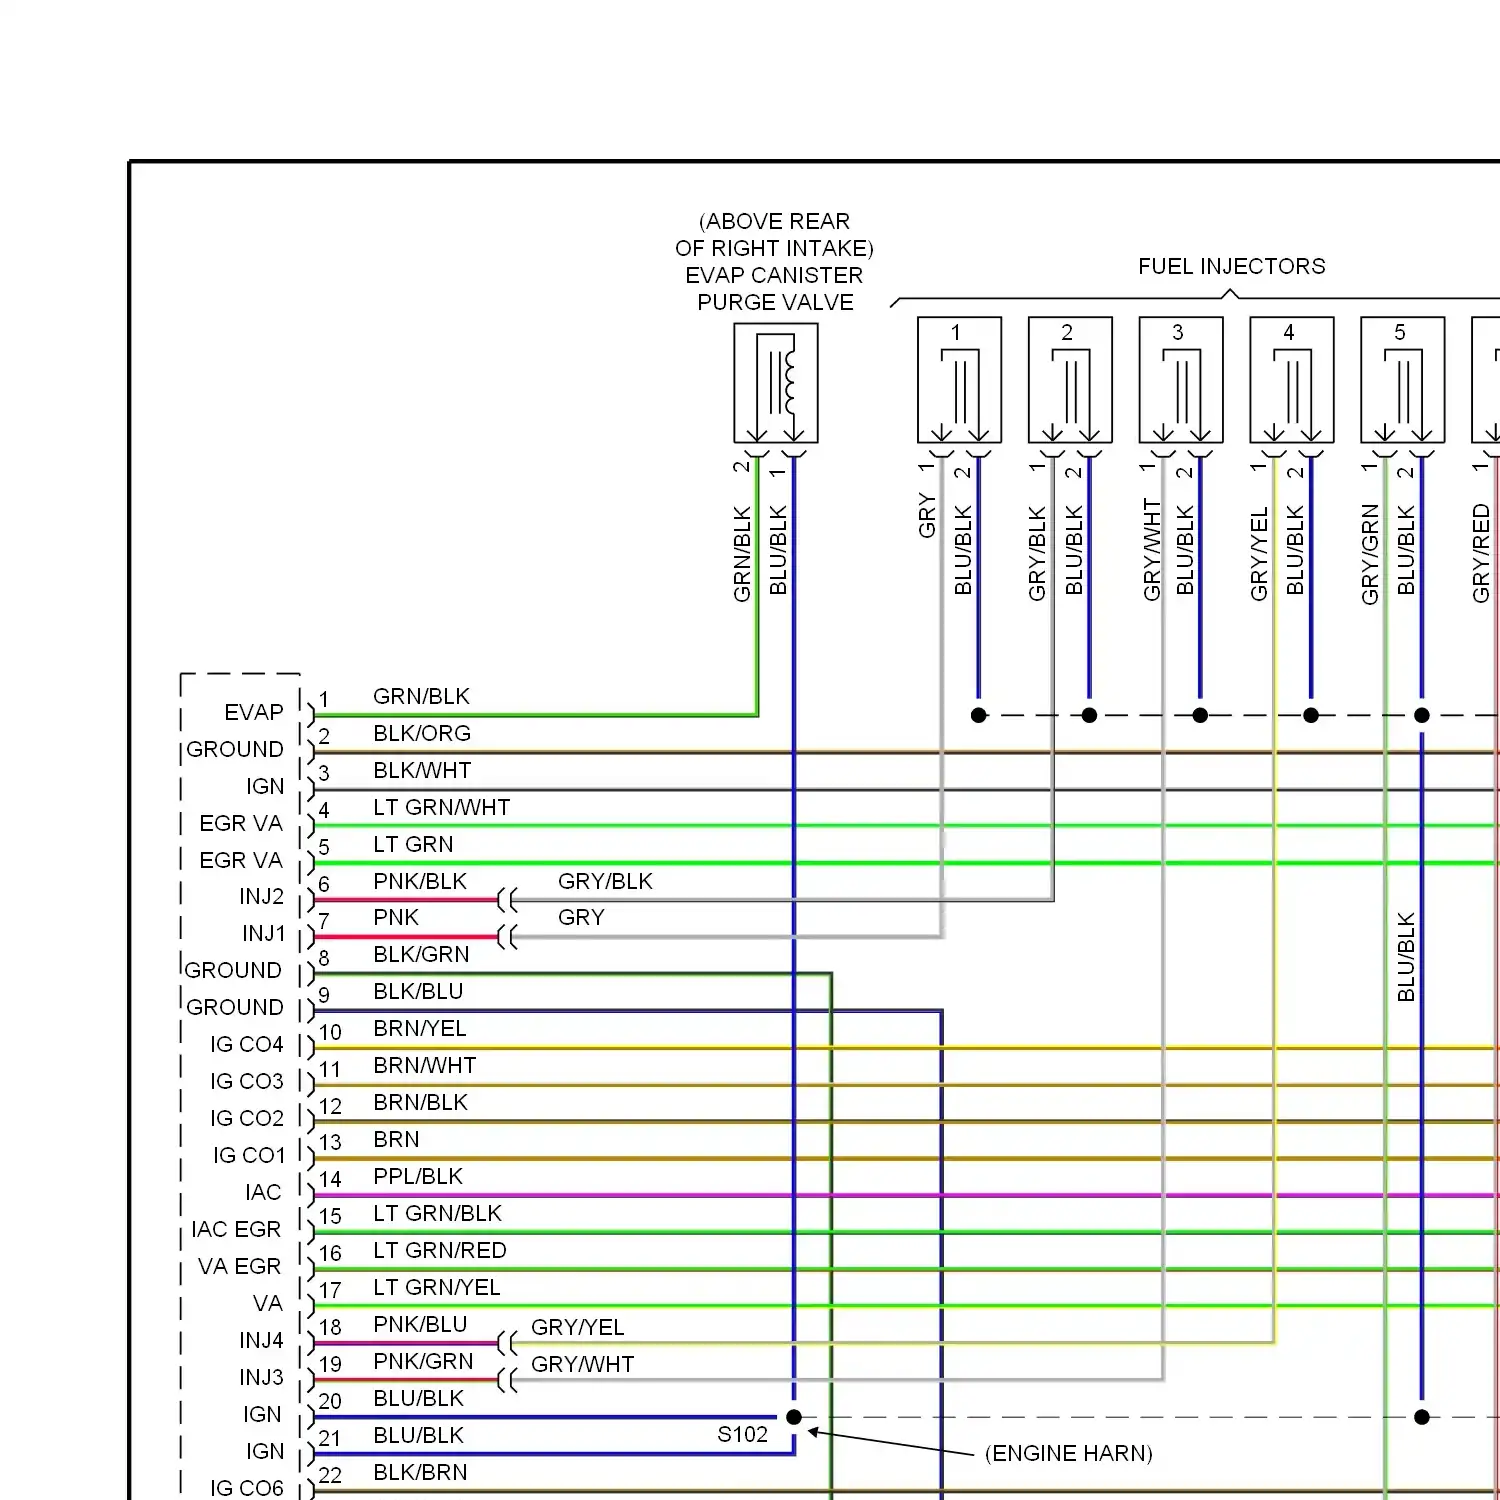Select the GRN/BLK wire label at pin 1
Screen dimensions: 1500x1500
click(x=421, y=696)
